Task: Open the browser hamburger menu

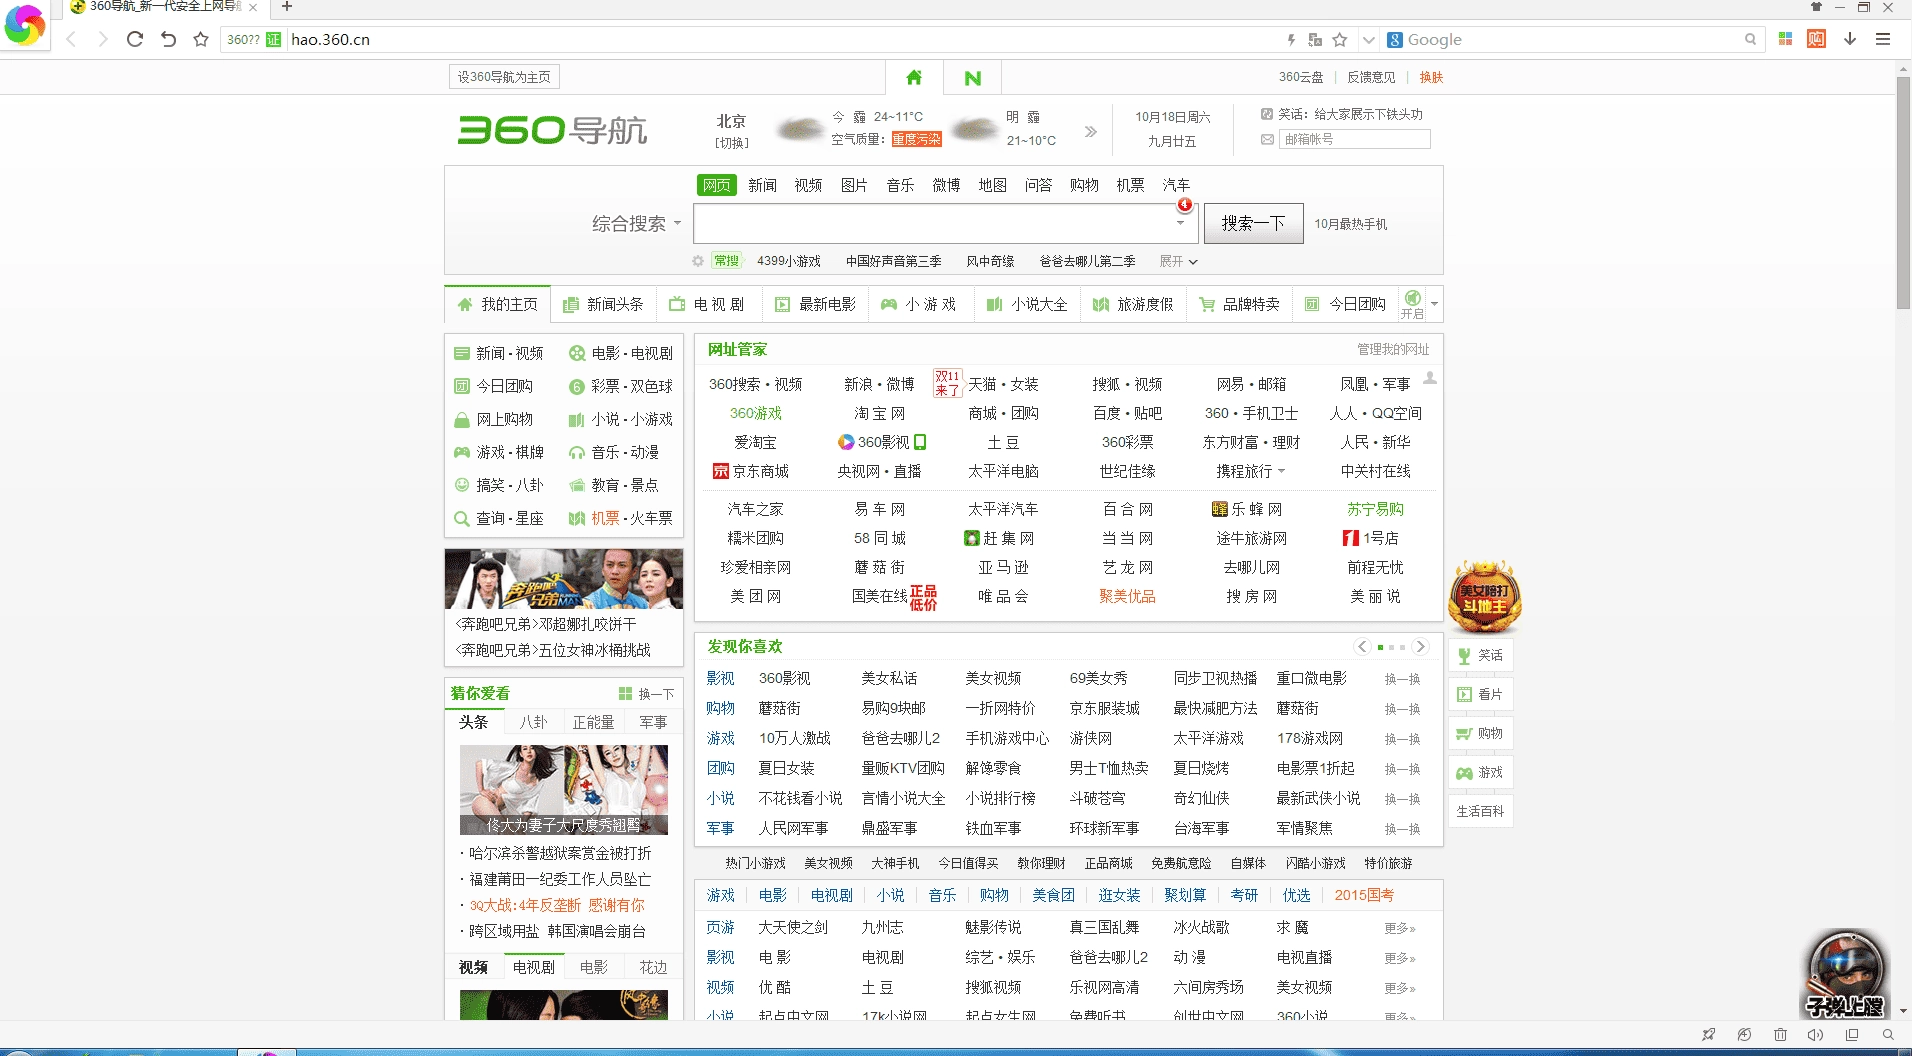Action: (x=1883, y=39)
